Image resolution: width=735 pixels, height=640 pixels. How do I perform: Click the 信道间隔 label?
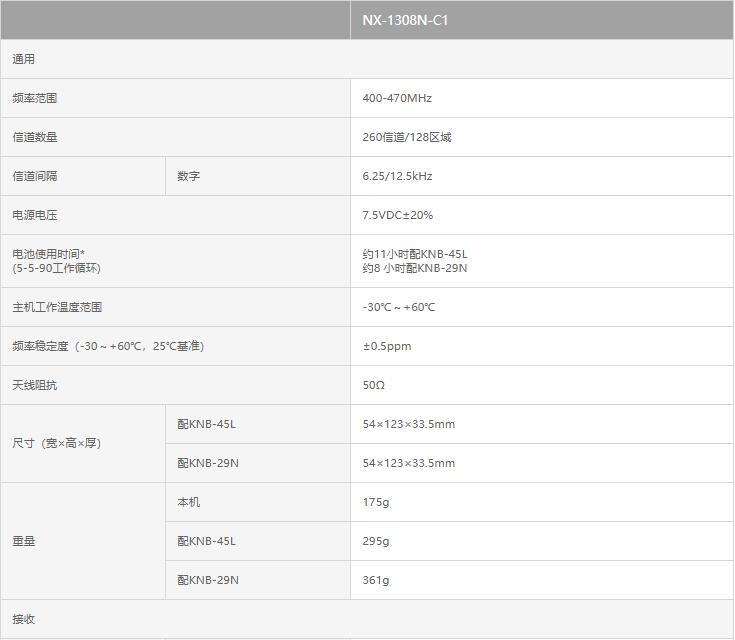35,176
